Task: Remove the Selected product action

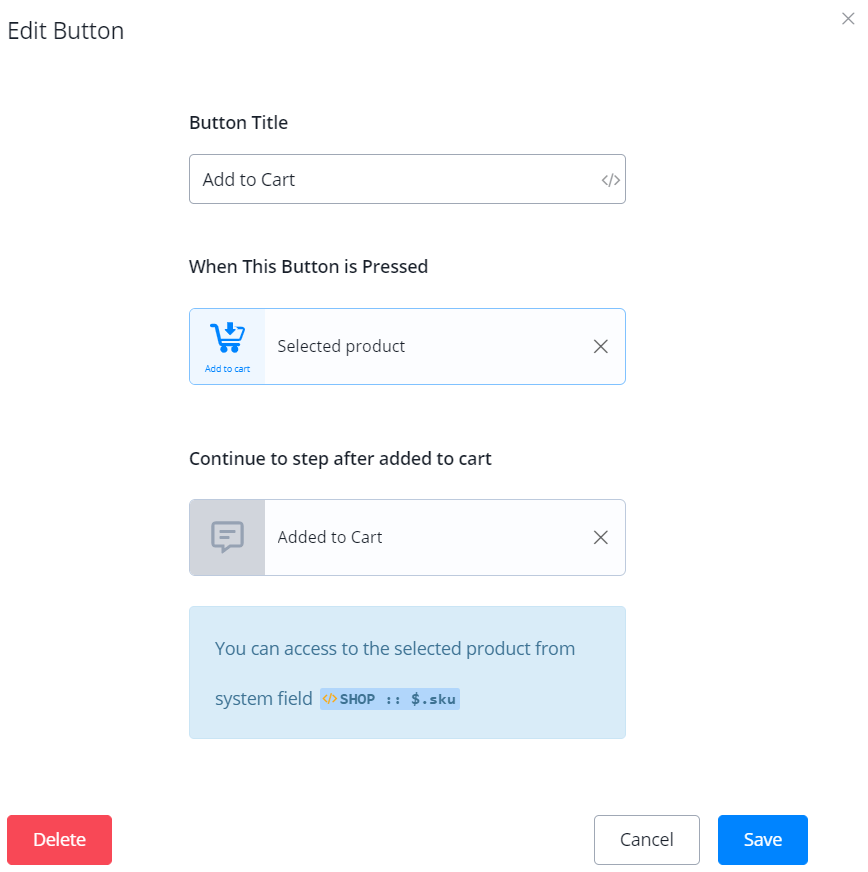Action: click(600, 346)
